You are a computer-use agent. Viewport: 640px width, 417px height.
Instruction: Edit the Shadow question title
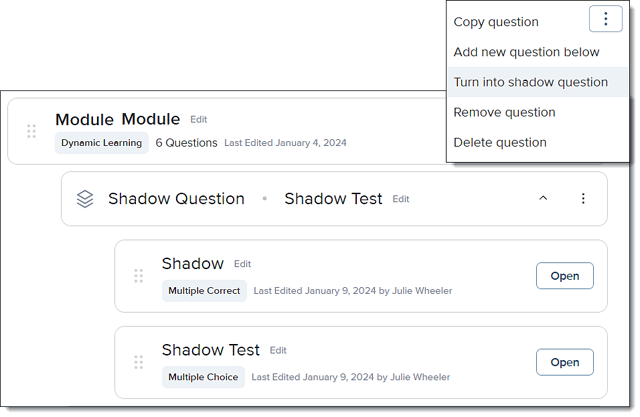242,264
